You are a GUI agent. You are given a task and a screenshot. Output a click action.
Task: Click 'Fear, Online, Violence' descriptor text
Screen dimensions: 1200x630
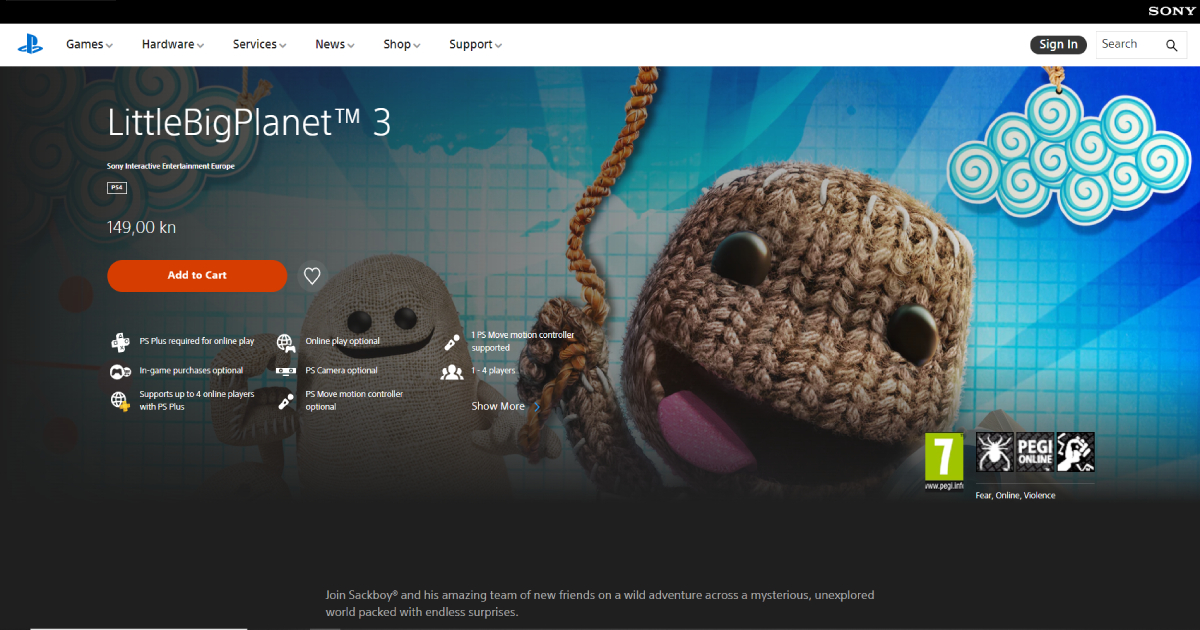(x=1015, y=496)
